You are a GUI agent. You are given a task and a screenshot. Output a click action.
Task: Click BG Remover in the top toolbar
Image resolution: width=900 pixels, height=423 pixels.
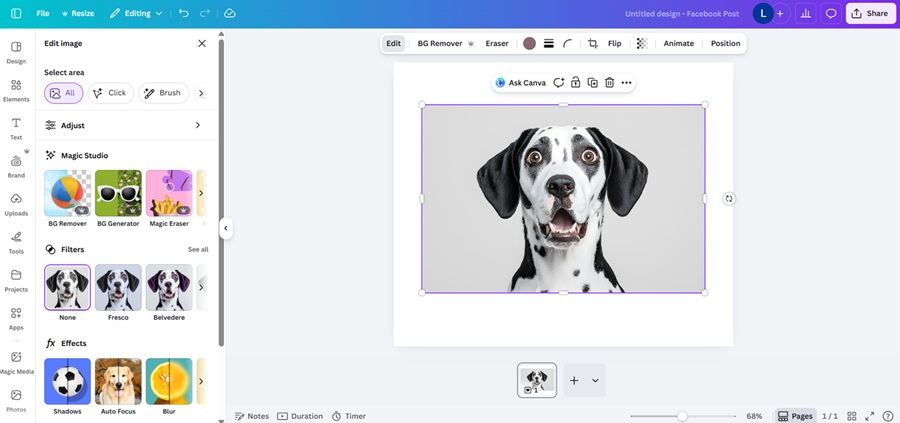coord(445,44)
